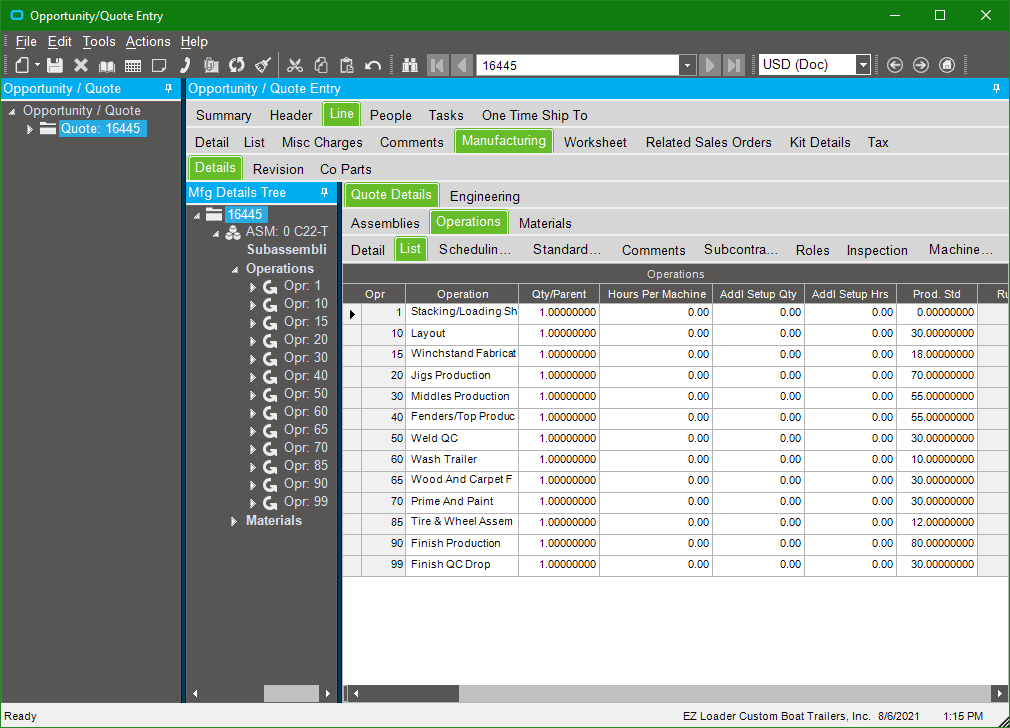Select the Opr: 50 tree item

pos(305,394)
